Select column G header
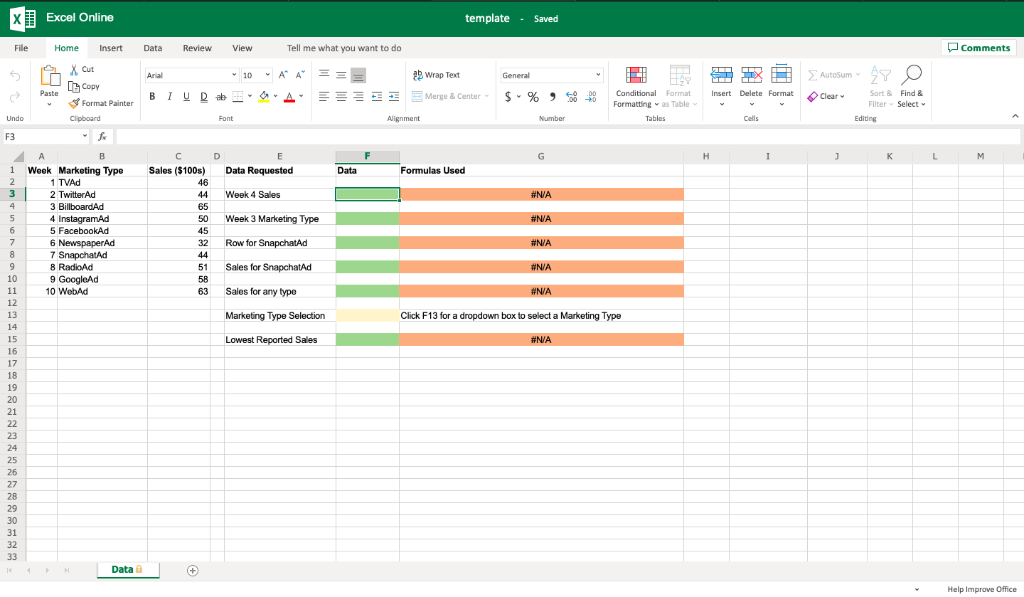The width and height of the screenshot is (1024, 597). [x=541, y=156]
